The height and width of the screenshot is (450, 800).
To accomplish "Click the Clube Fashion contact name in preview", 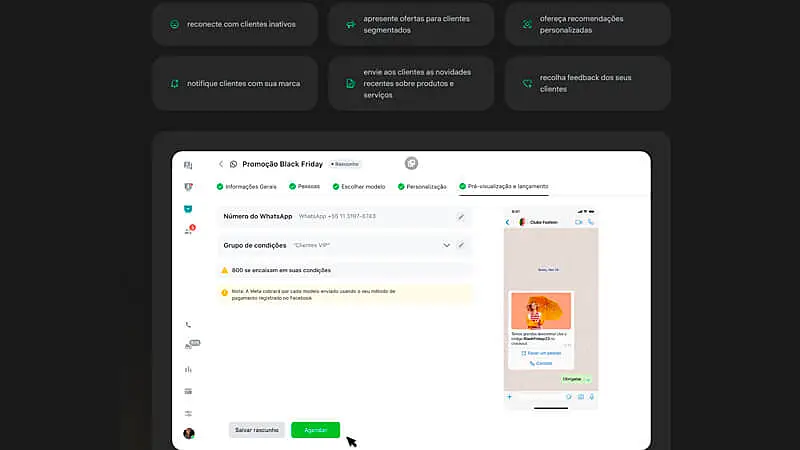I will (x=543, y=222).
